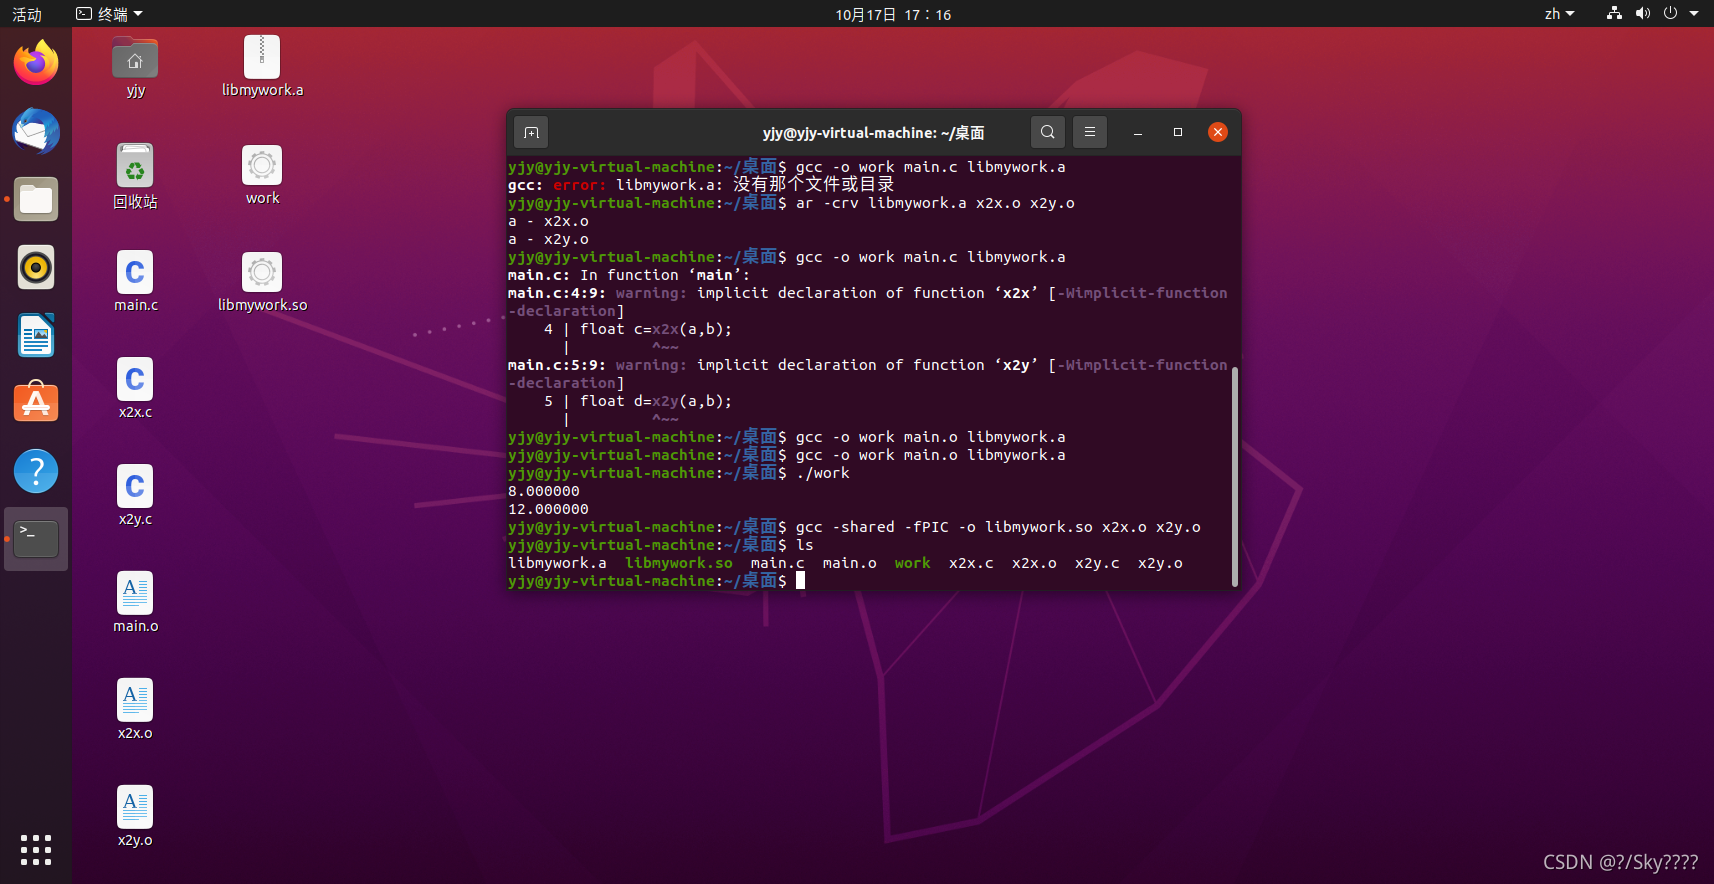Expand the system menu arrow
Image resolution: width=1714 pixels, height=884 pixels.
coord(1694,14)
